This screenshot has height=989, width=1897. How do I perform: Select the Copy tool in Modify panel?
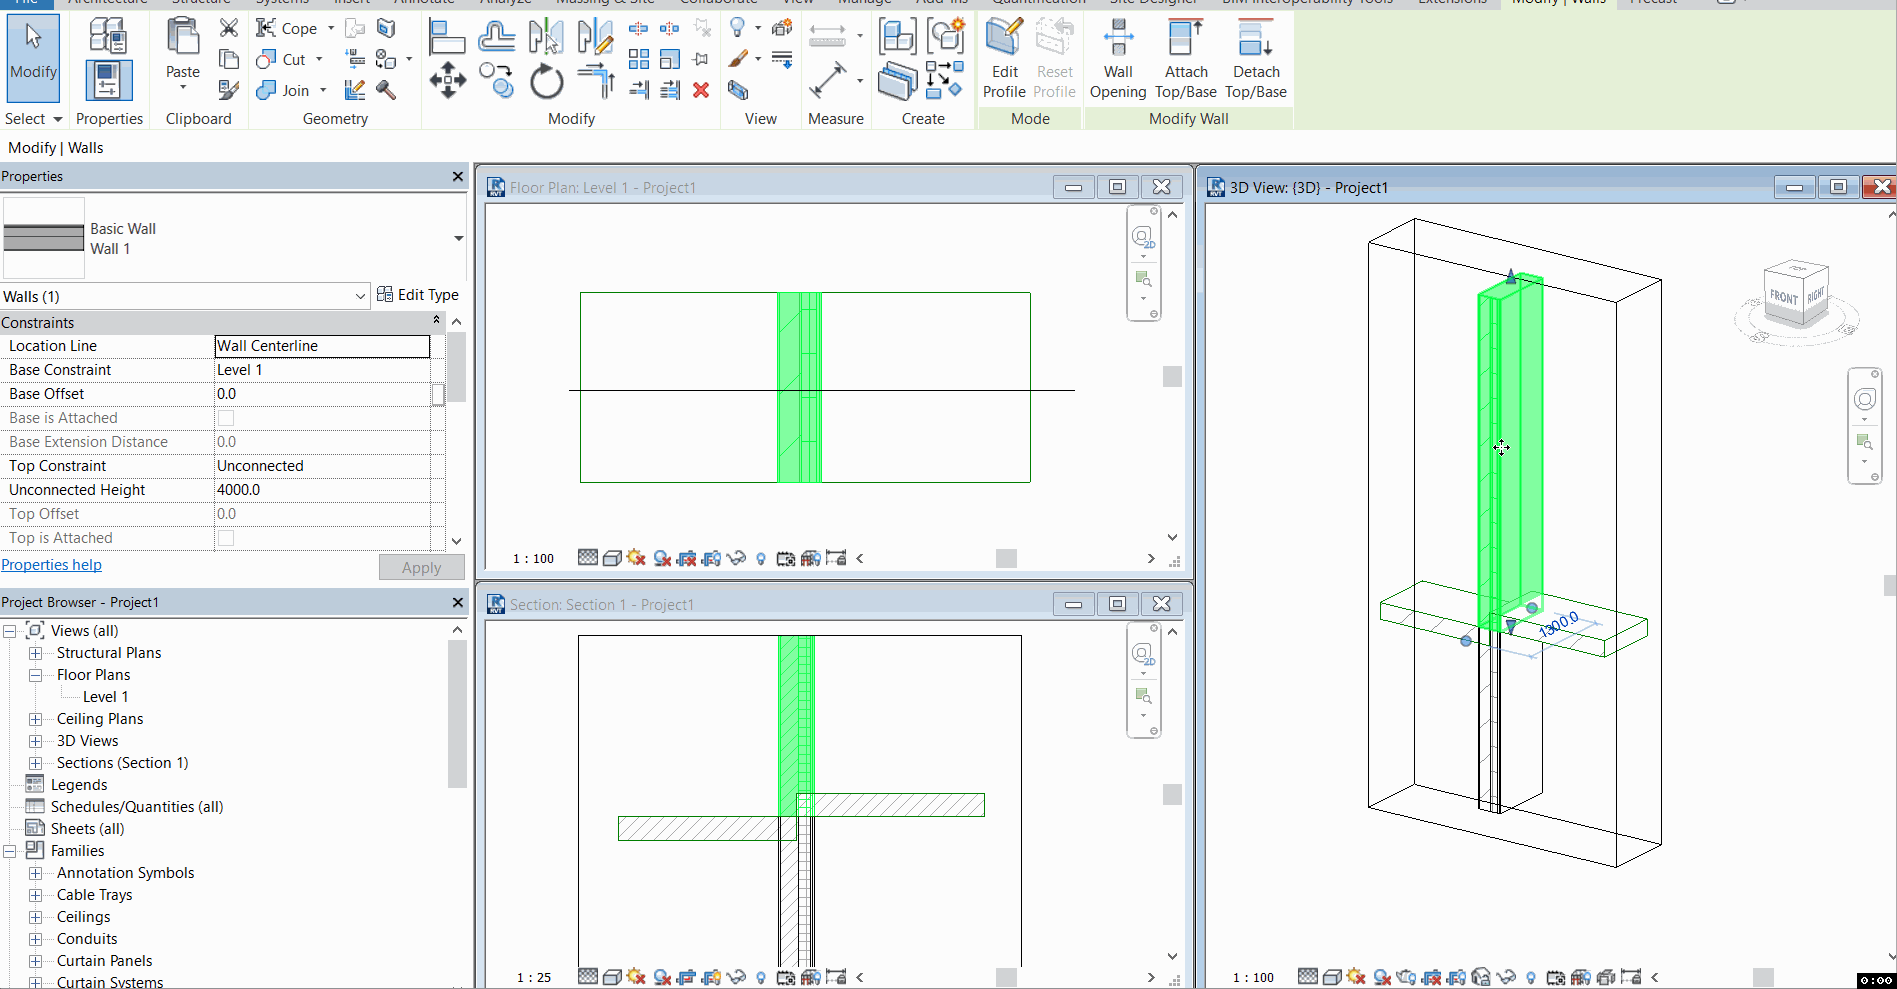click(496, 81)
